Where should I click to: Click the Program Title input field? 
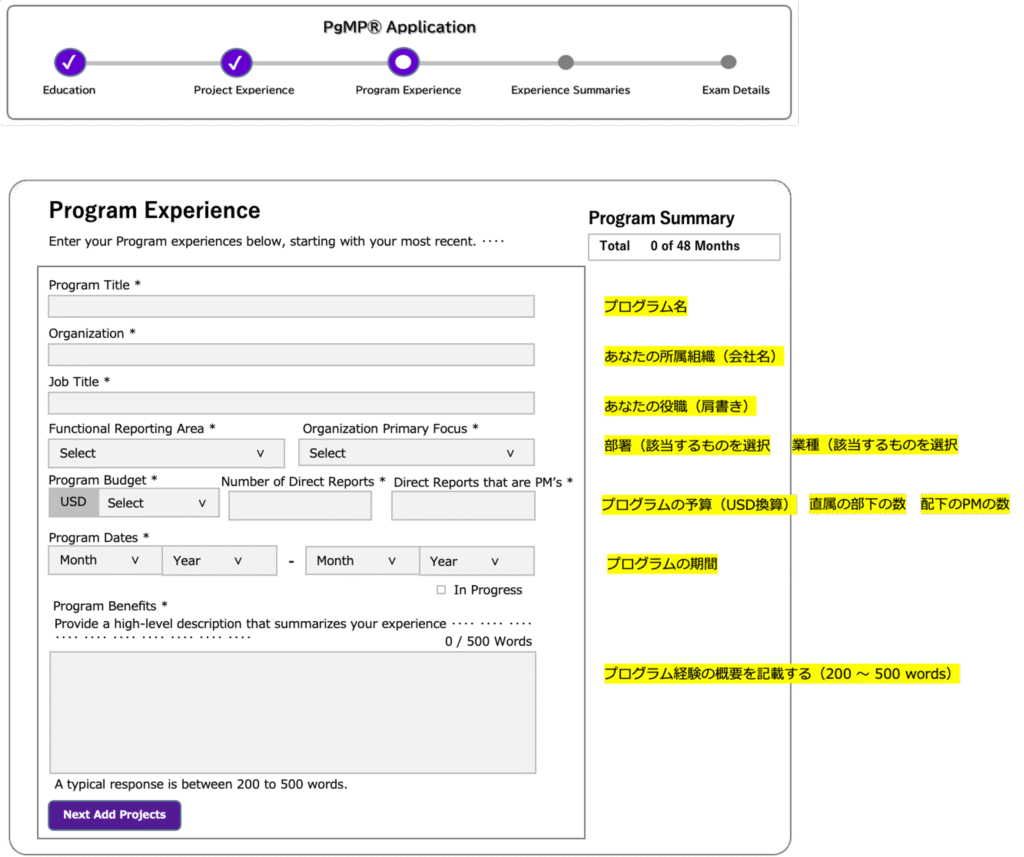point(291,307)
